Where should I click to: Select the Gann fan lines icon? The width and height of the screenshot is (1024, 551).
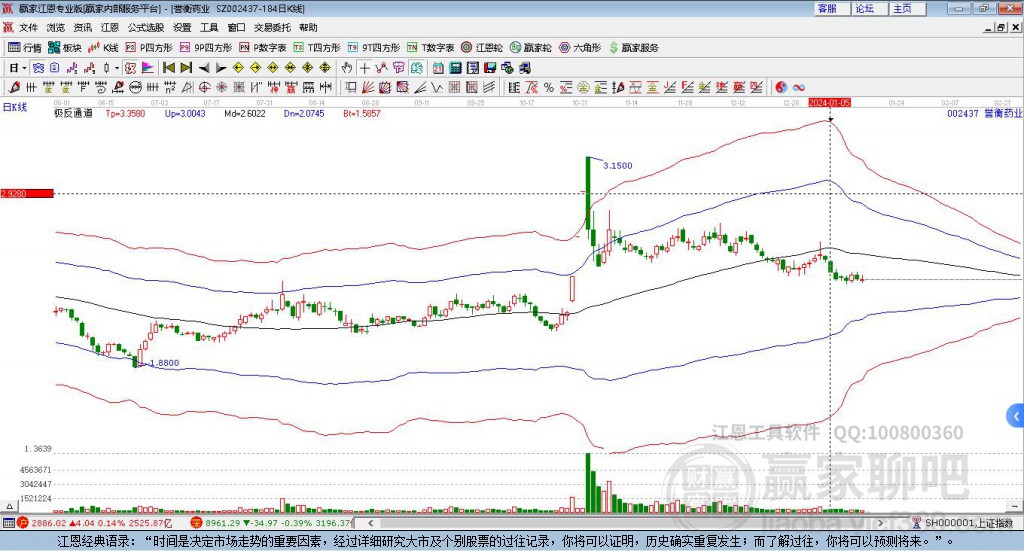click(368, 87)
